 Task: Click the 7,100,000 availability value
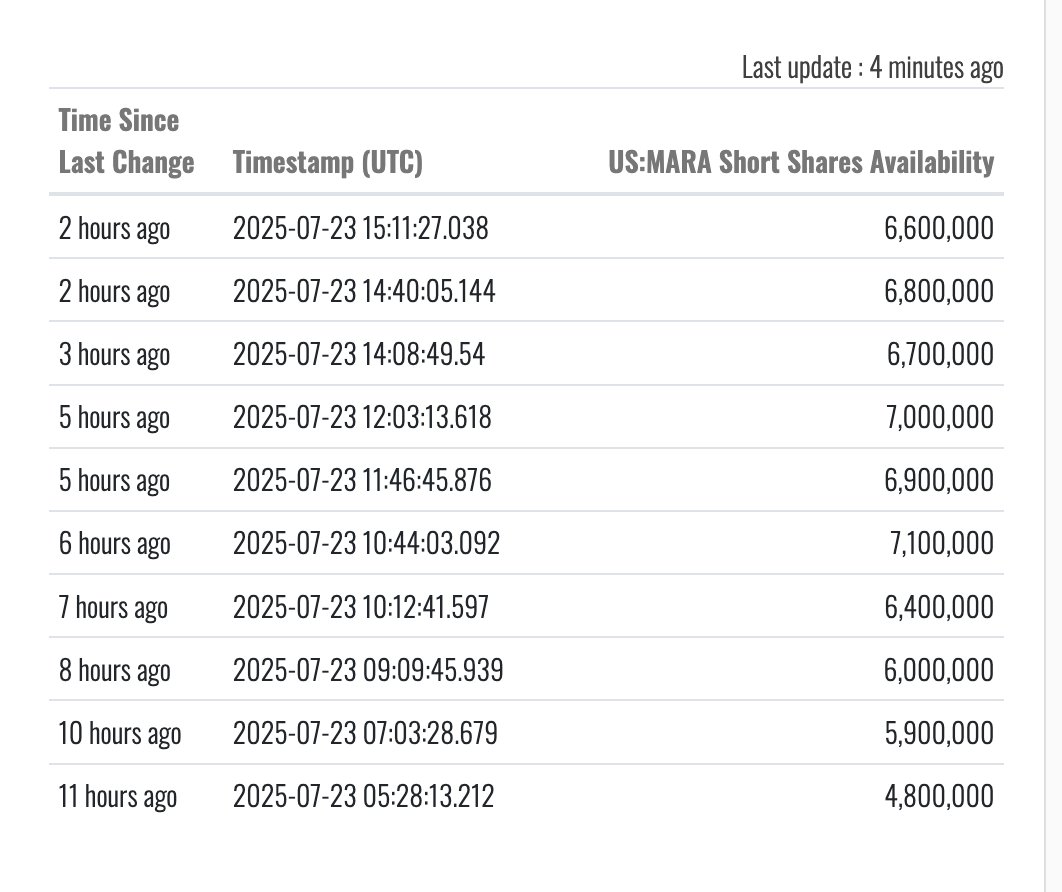941,543
